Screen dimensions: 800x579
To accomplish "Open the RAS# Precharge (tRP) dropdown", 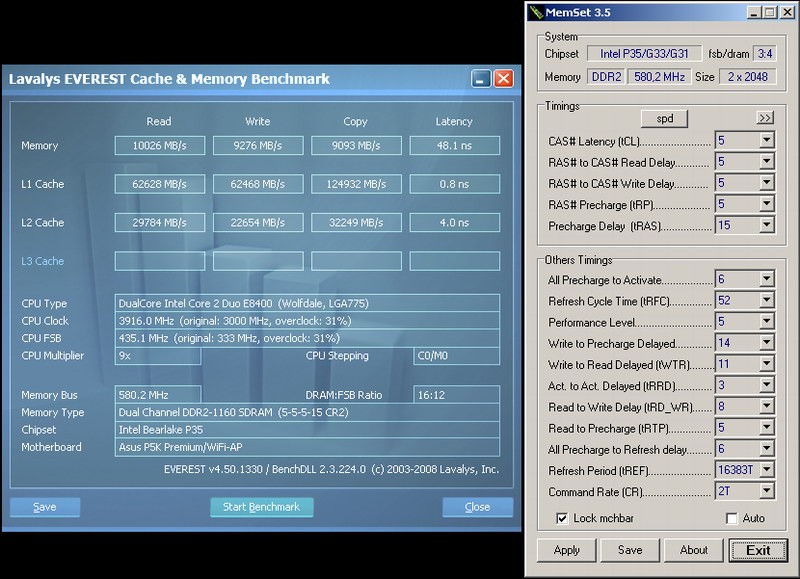I will coord(766,204).
